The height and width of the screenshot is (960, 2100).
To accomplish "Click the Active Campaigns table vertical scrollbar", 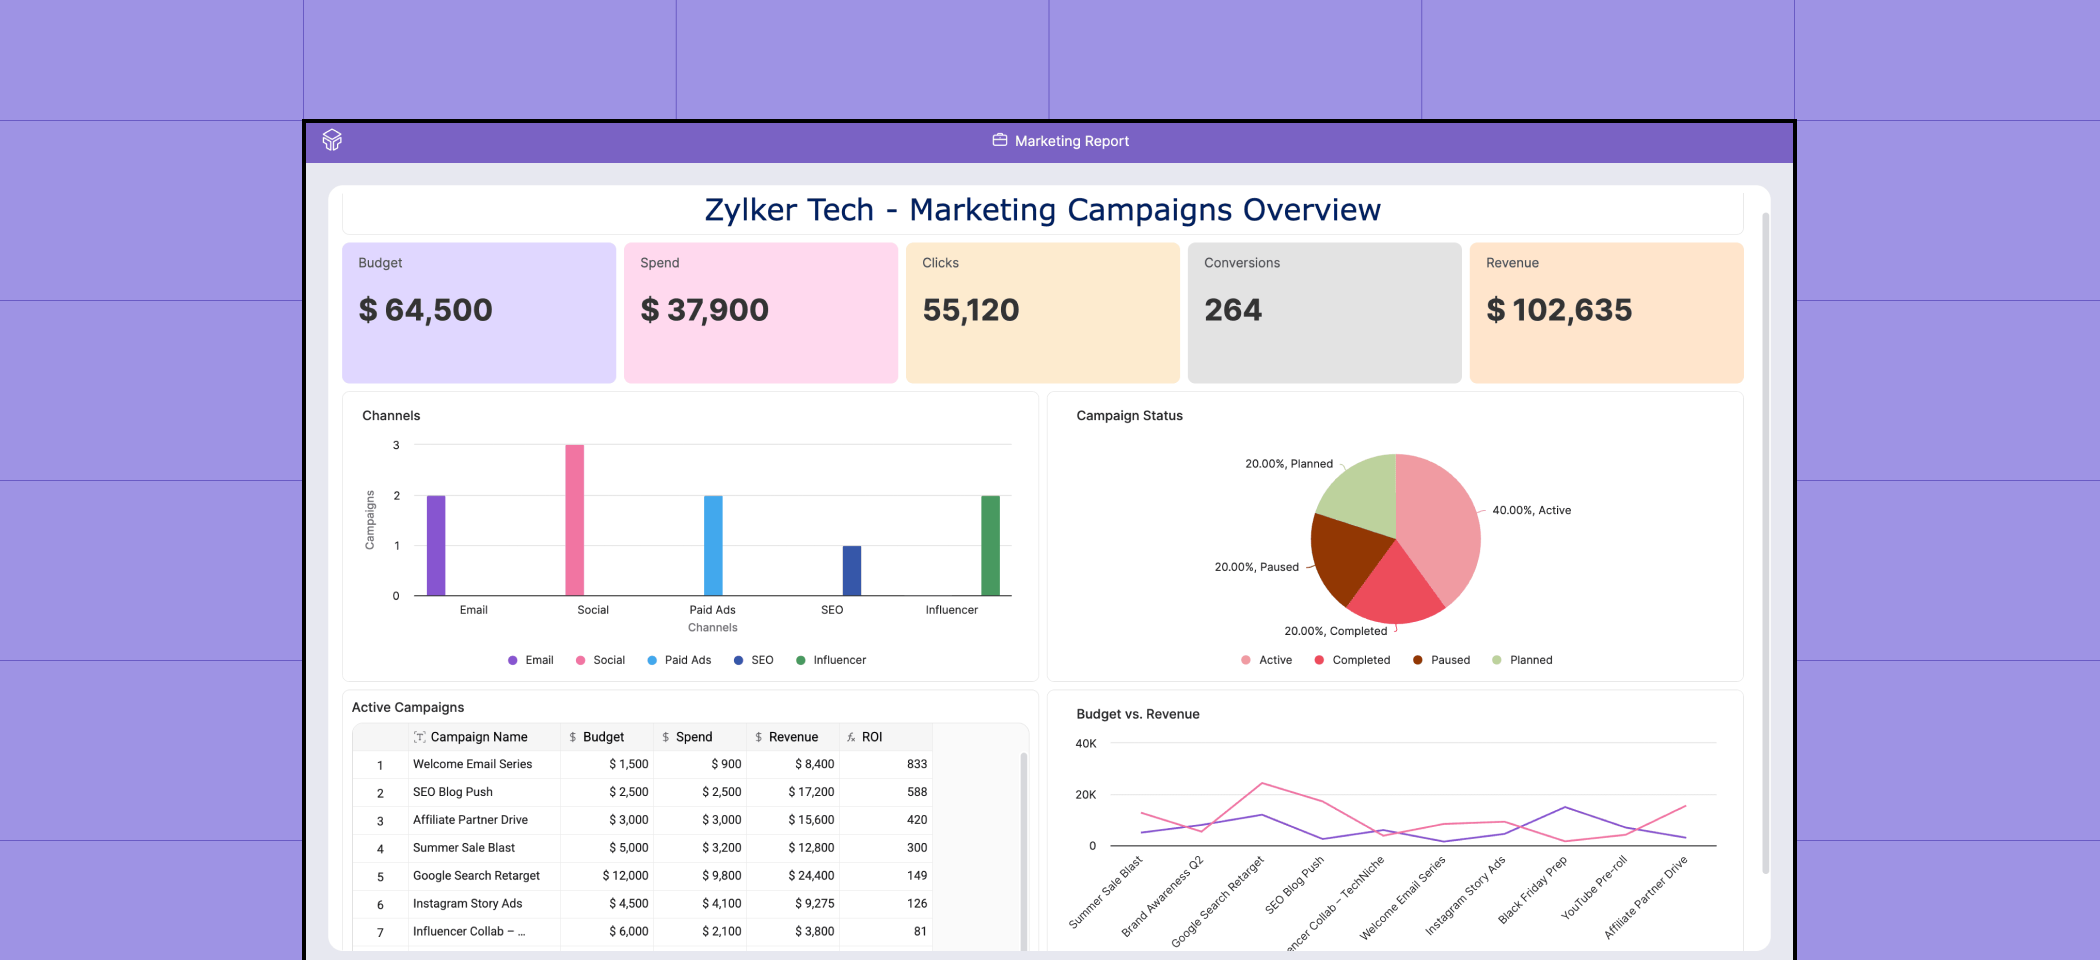I will click(x=1024, y=850).
